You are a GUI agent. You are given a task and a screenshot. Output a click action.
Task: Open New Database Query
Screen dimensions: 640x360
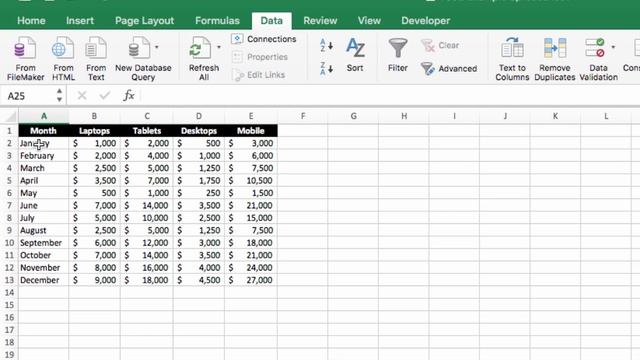pyautogui.click(x=143, y=58)
